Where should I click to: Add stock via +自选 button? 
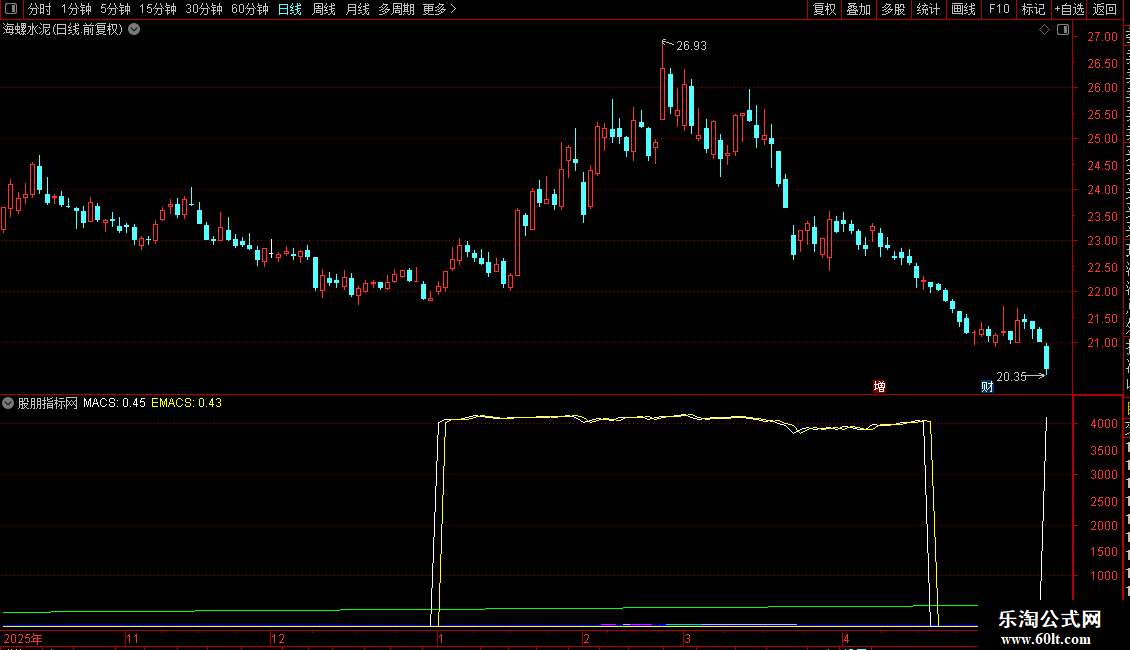coord(1069,9)
